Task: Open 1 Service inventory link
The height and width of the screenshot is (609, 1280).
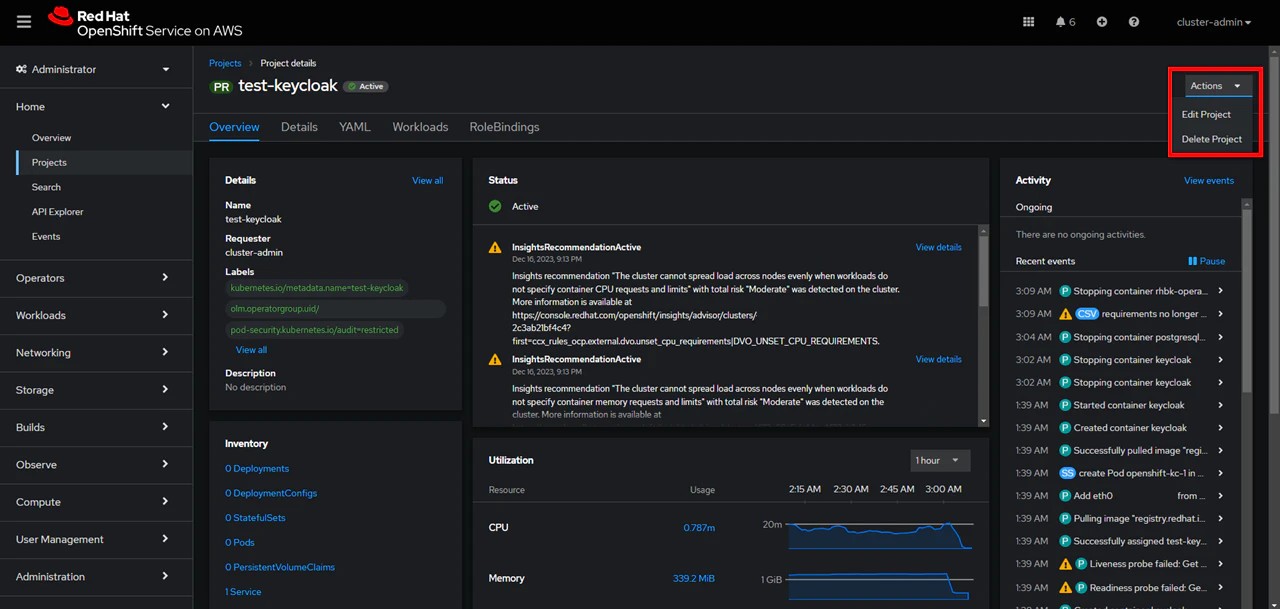Action: (243, 592)
